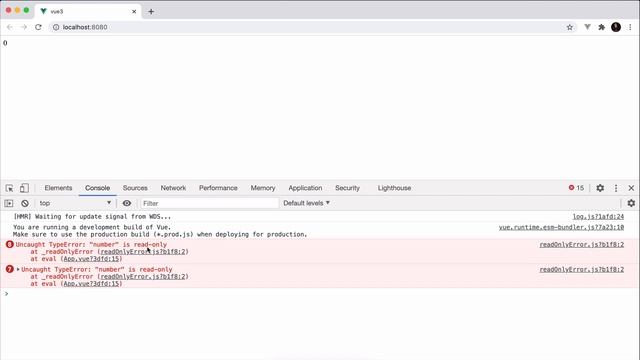
Task: Open the Chrome three-dot menu
Action: pyautogui.click(x=630, y=27)
